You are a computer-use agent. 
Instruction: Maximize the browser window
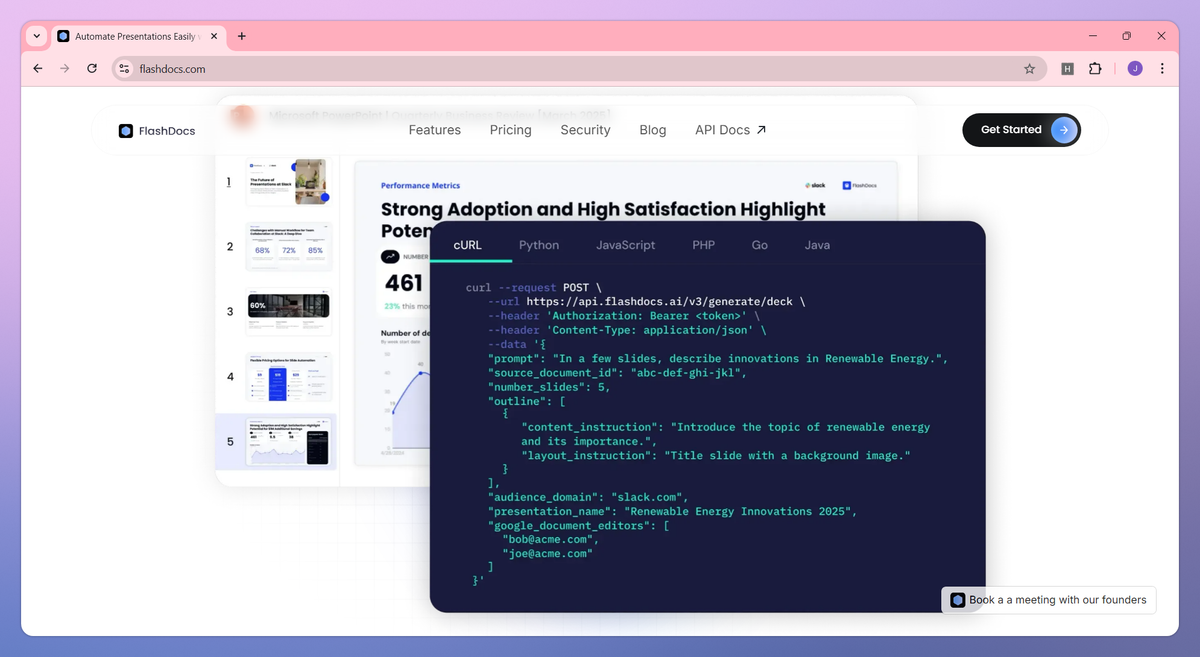(x=1126, y=36)
